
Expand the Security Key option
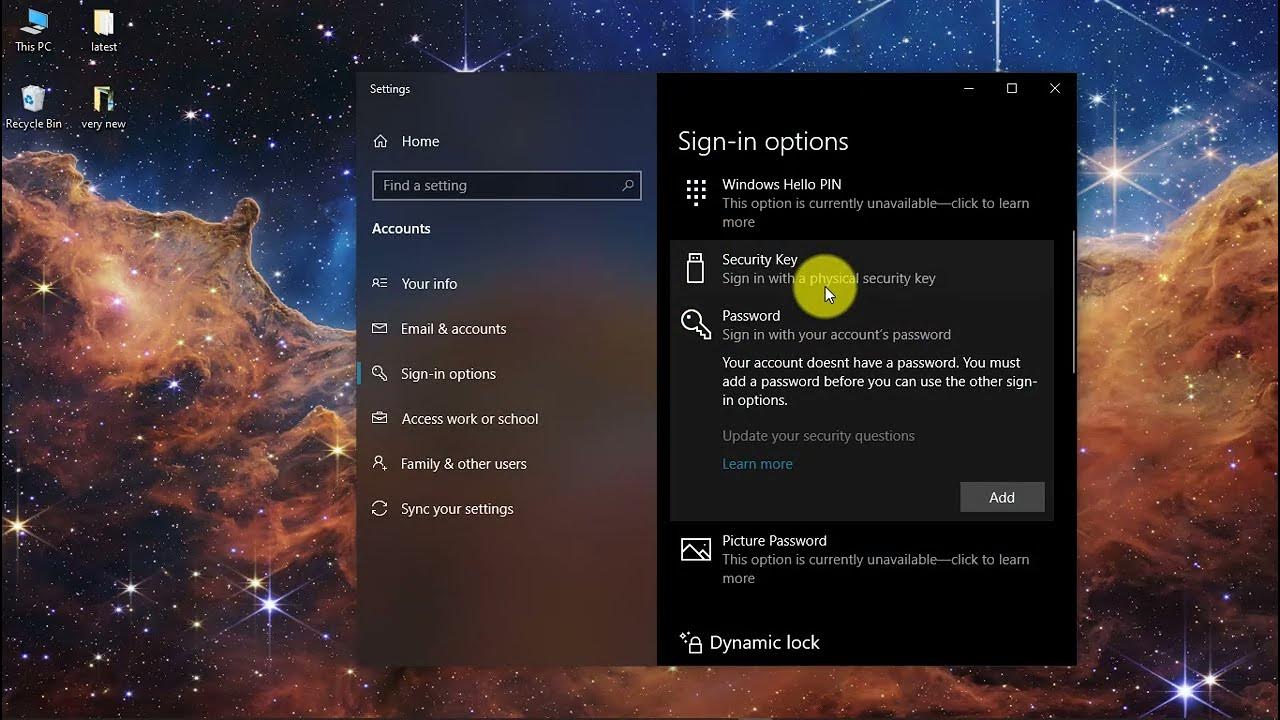(x=861, y=268)
